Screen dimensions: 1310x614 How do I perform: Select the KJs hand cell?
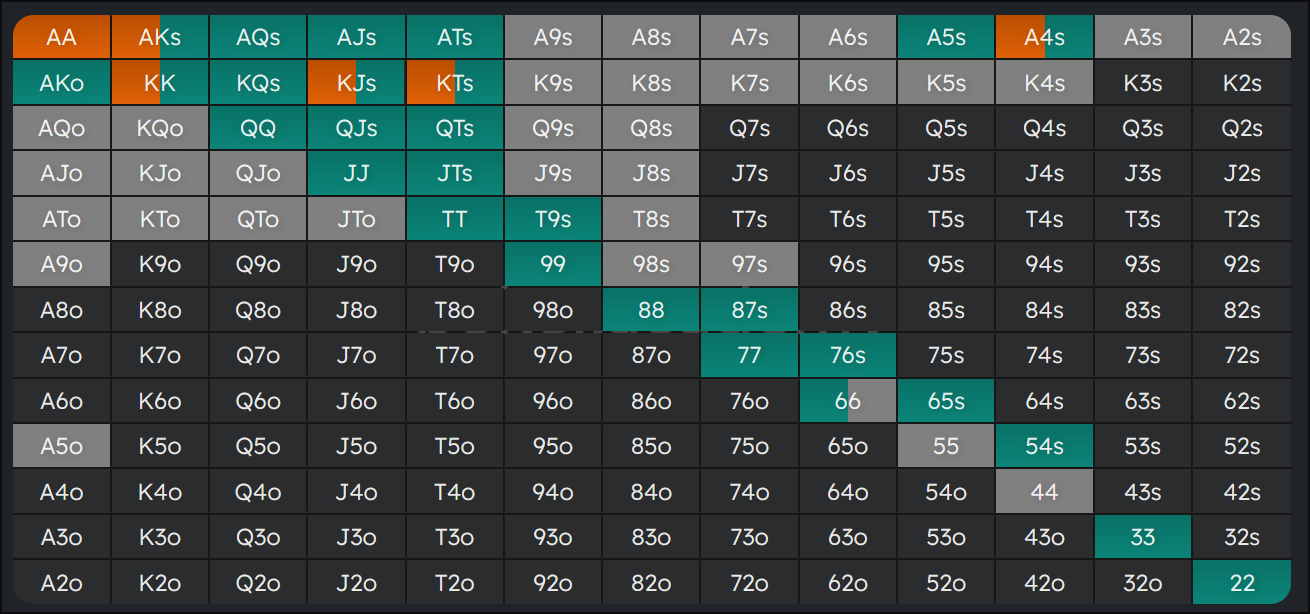click(356, 83)
